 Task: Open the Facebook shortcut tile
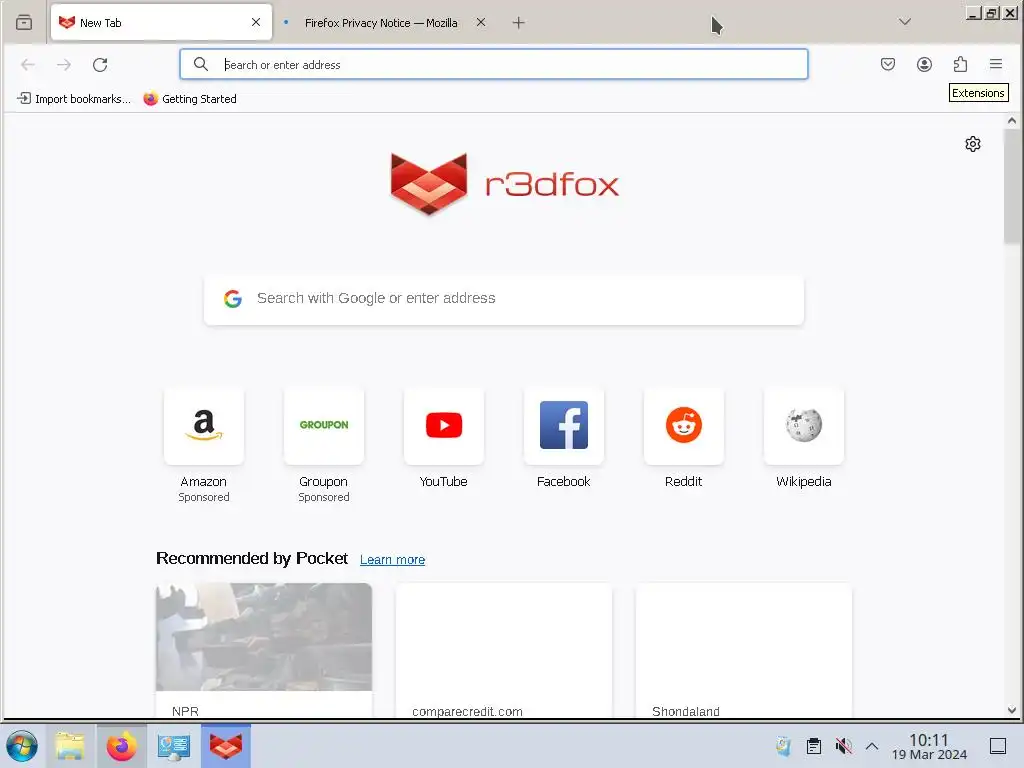click(564, 426)
